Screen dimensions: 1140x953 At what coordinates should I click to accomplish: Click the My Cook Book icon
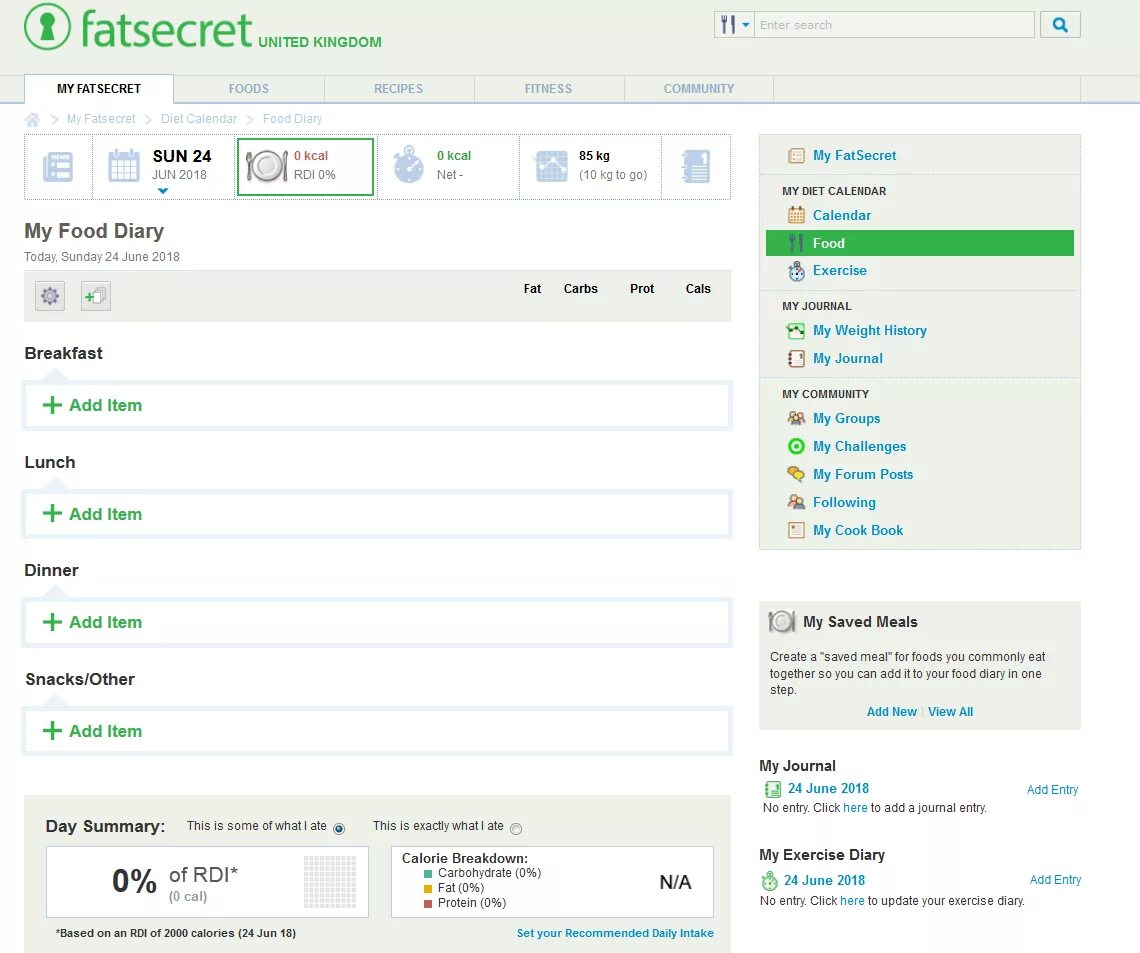796,530
